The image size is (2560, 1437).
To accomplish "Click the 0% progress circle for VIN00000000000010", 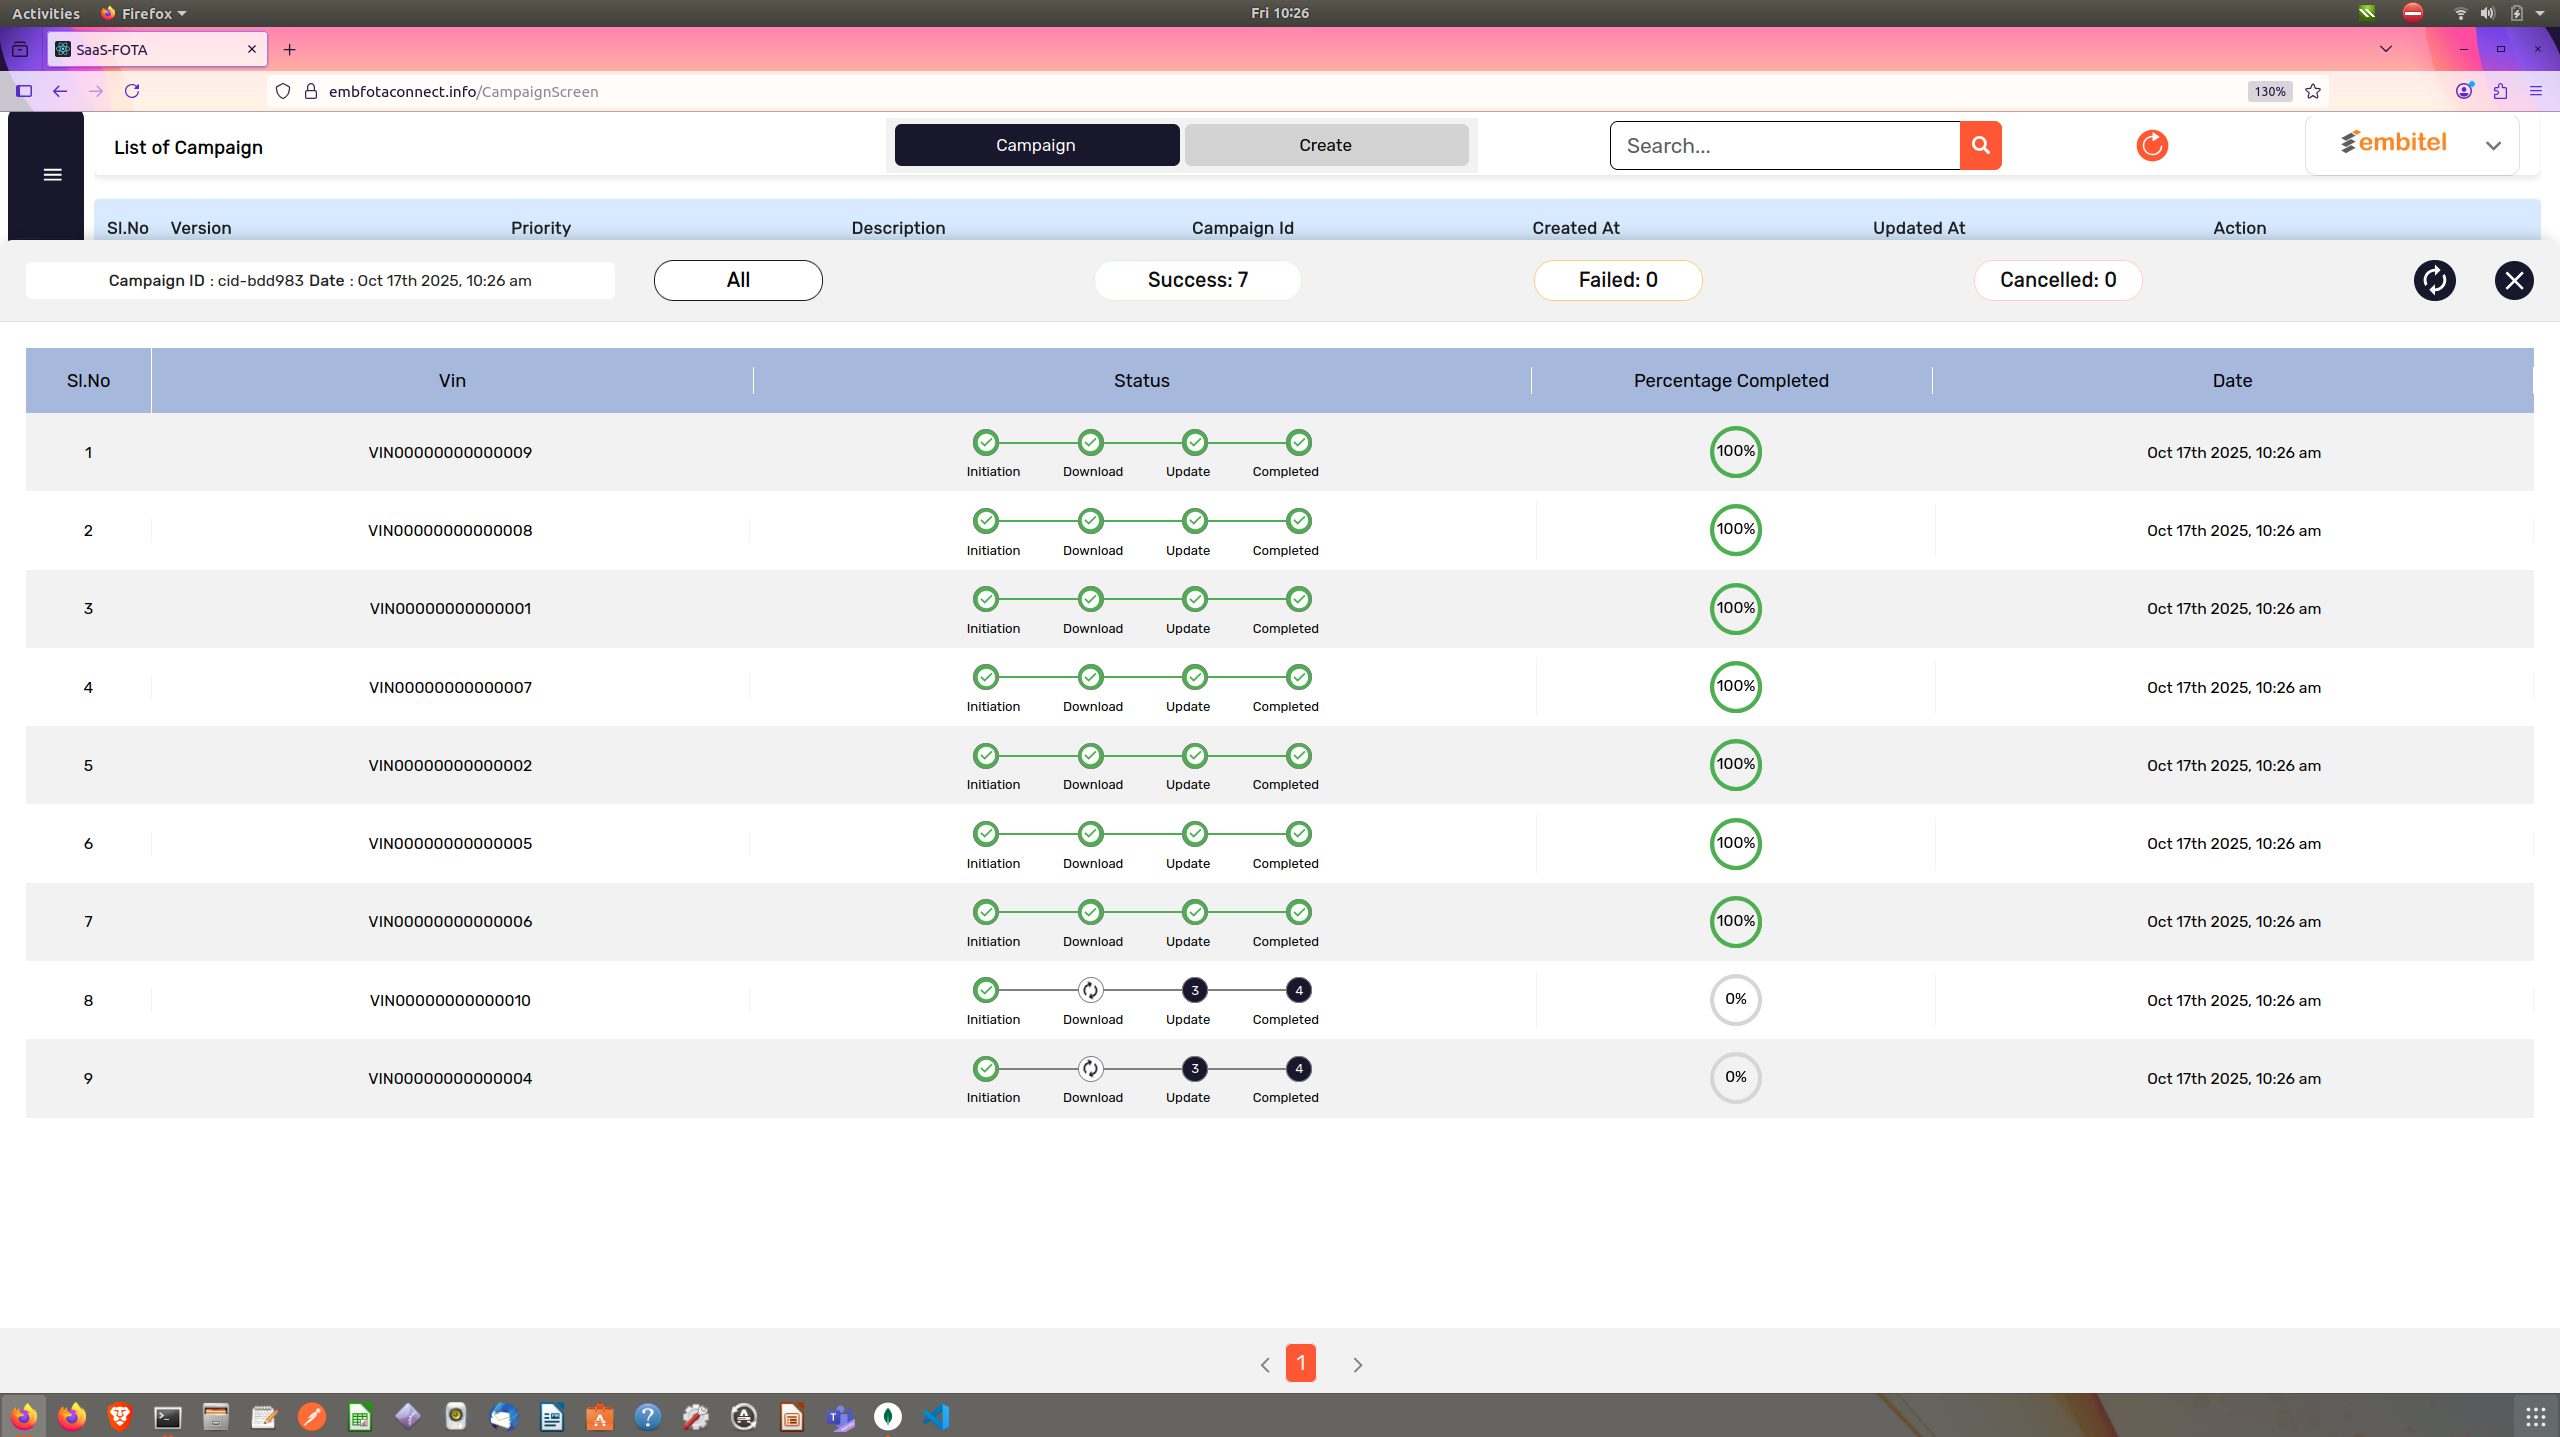I will (1735, 999).
